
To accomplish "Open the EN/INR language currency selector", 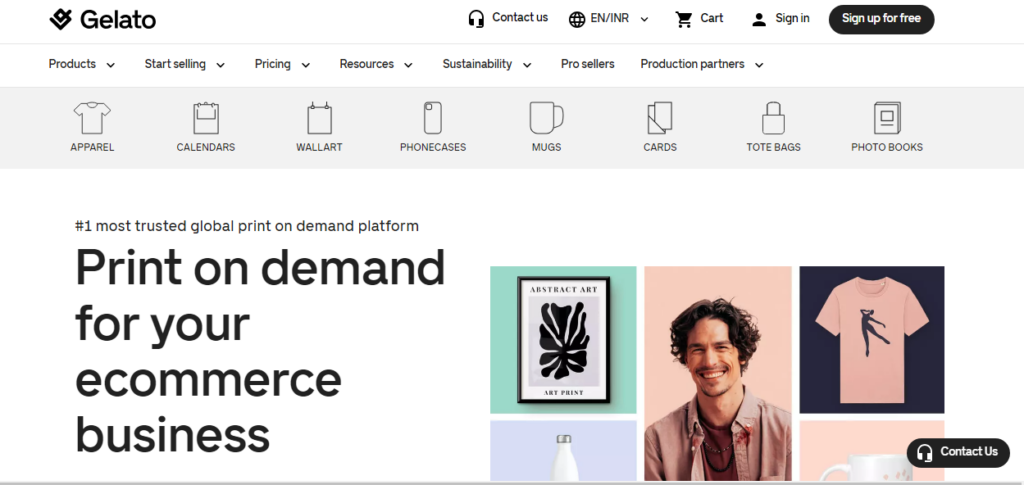I will 608,19.
